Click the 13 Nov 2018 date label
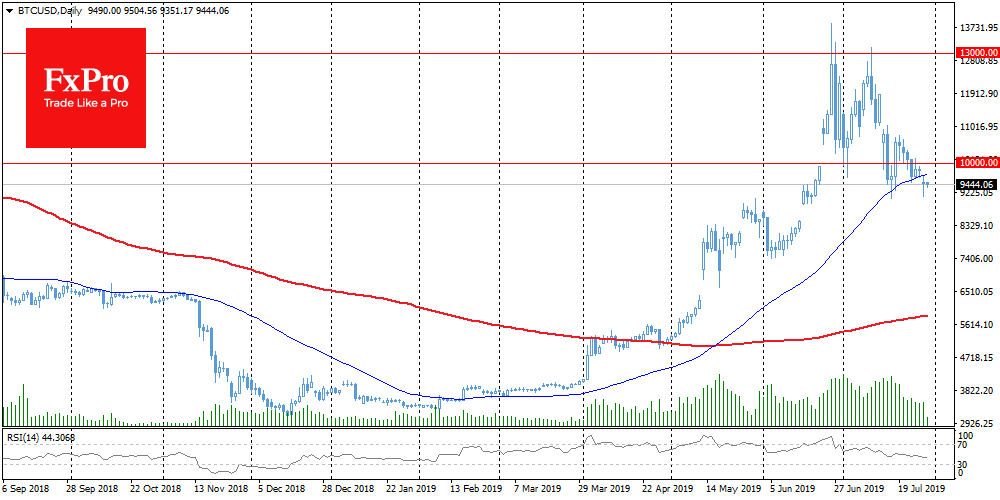The height and width of the screenshot is (500, 1000). [x=219, y=491]
